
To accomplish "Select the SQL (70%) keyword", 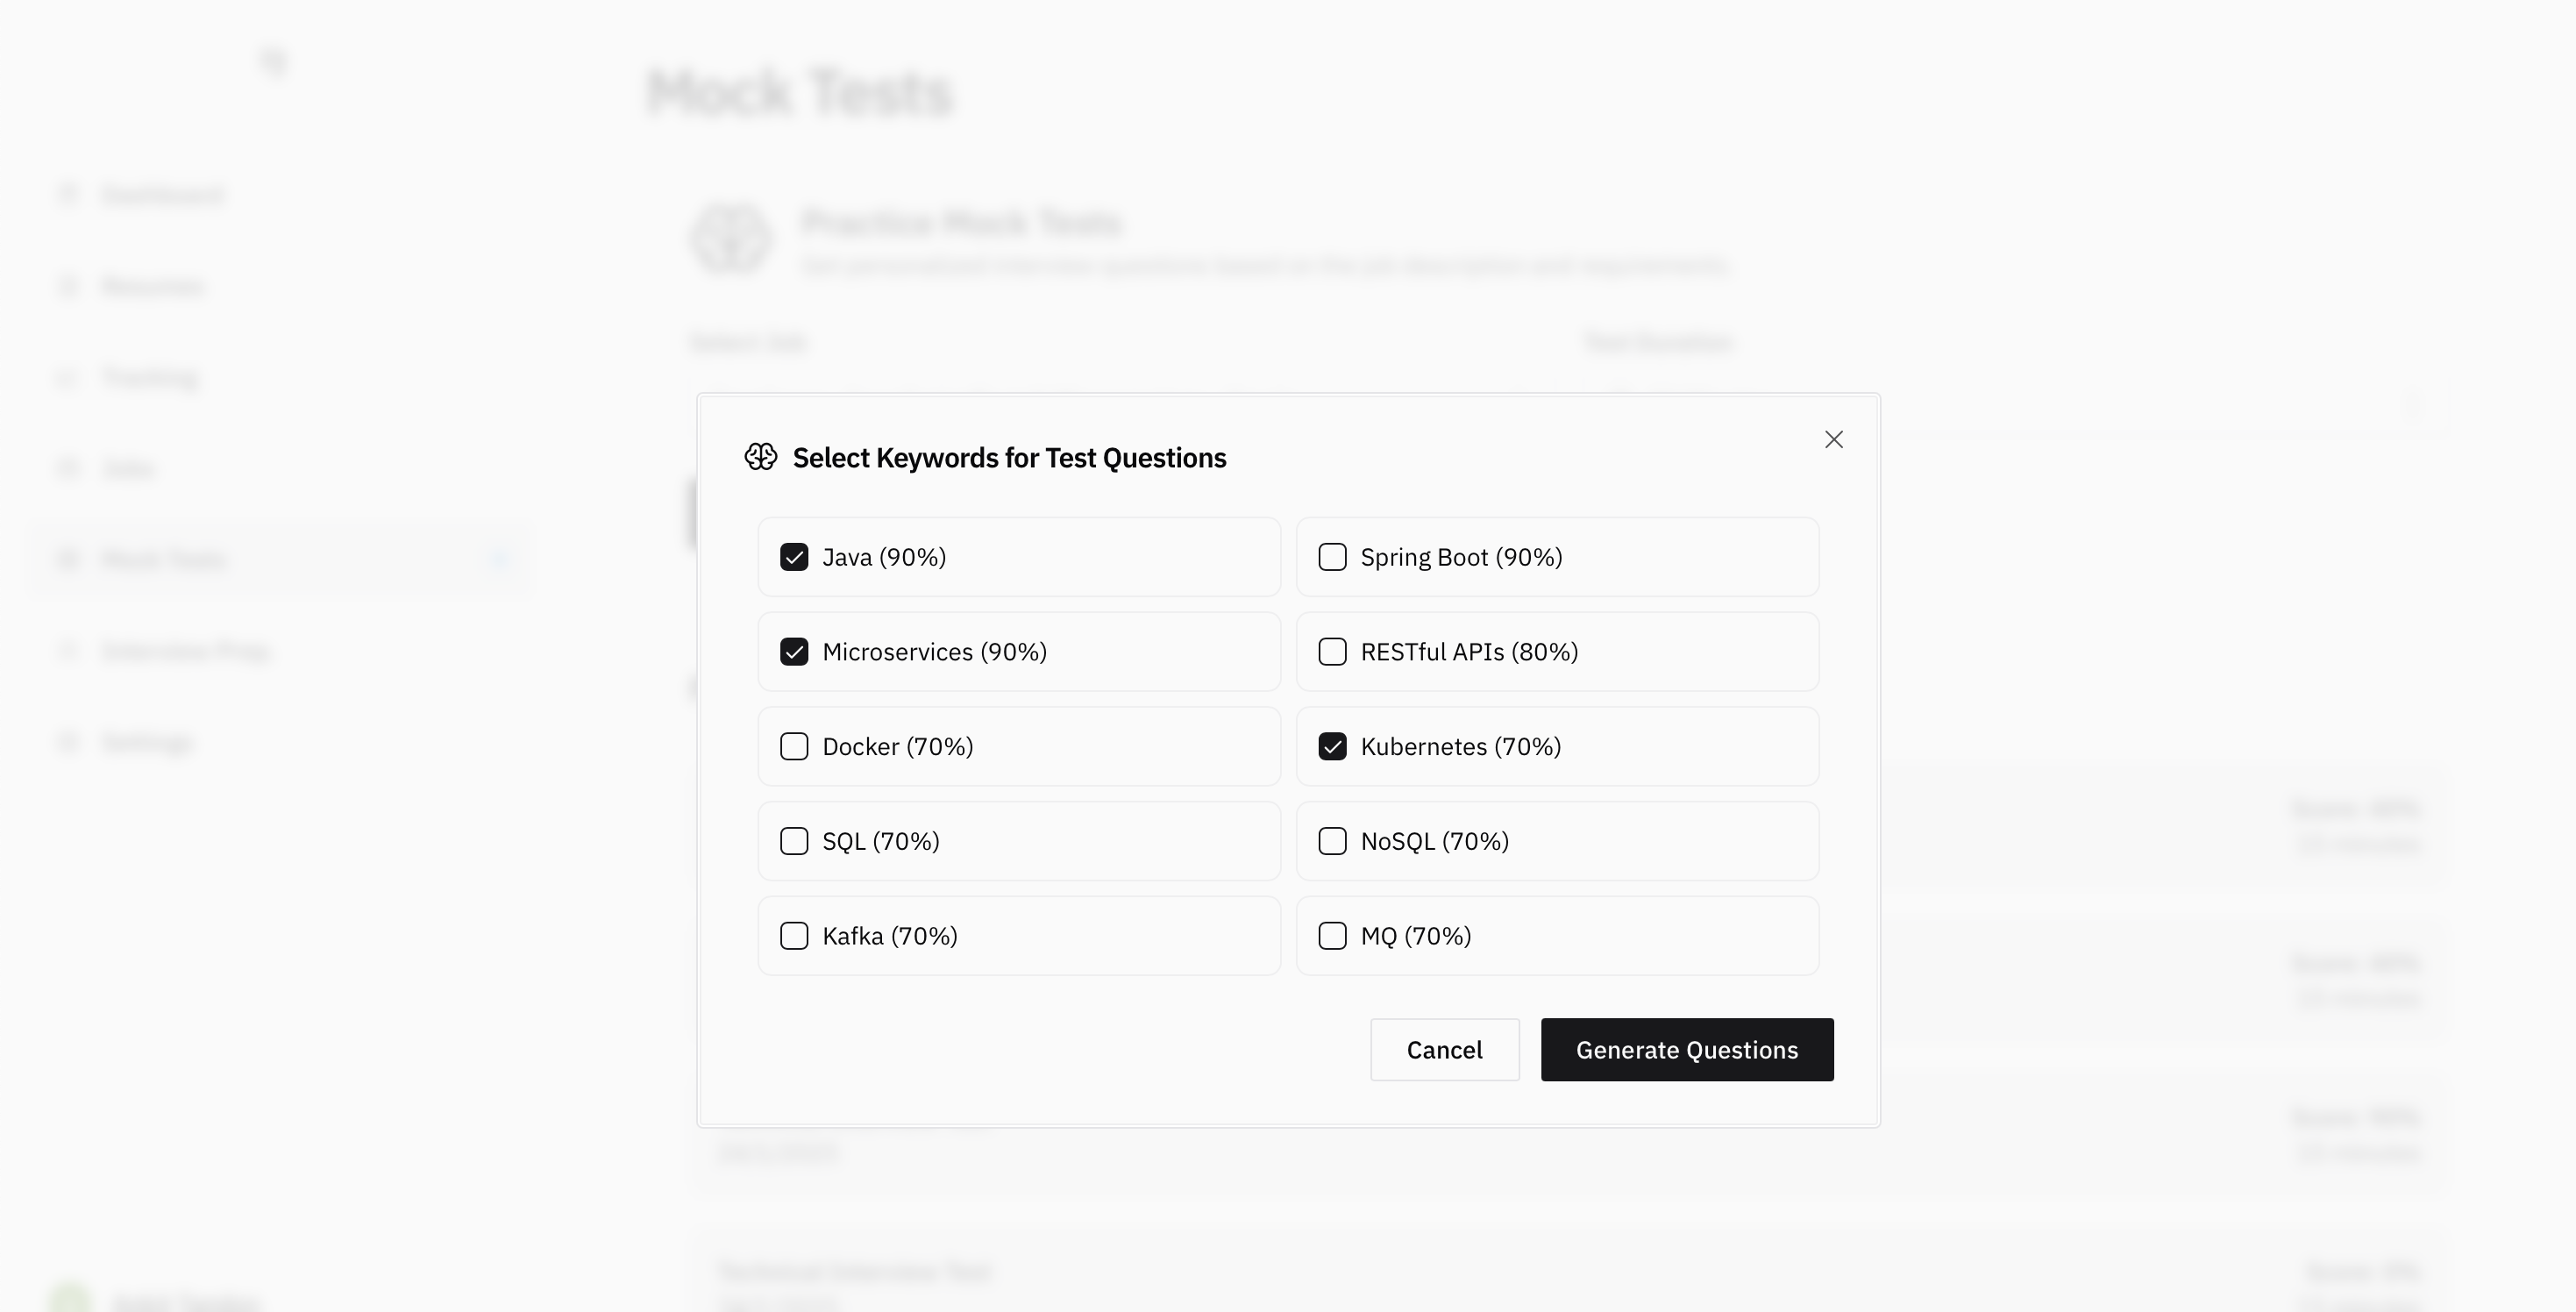I will pos(794,841).
